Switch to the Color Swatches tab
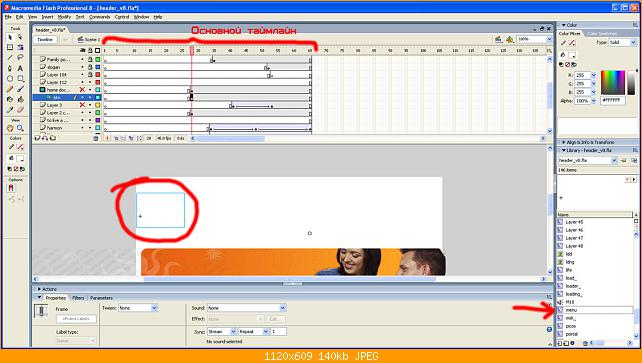The width and height of the screenshot is (642, 363). 602,34
